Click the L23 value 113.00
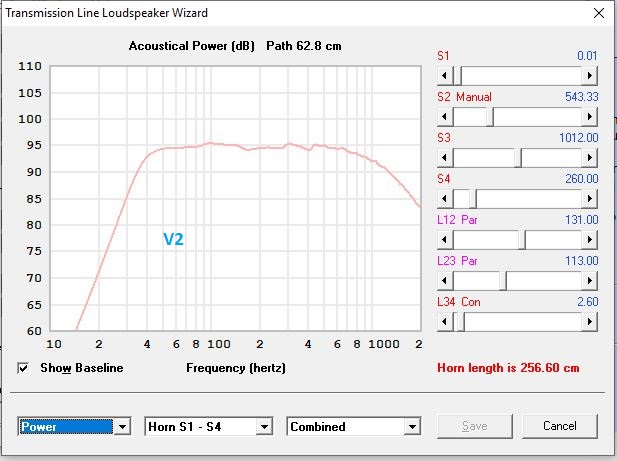 582,261
